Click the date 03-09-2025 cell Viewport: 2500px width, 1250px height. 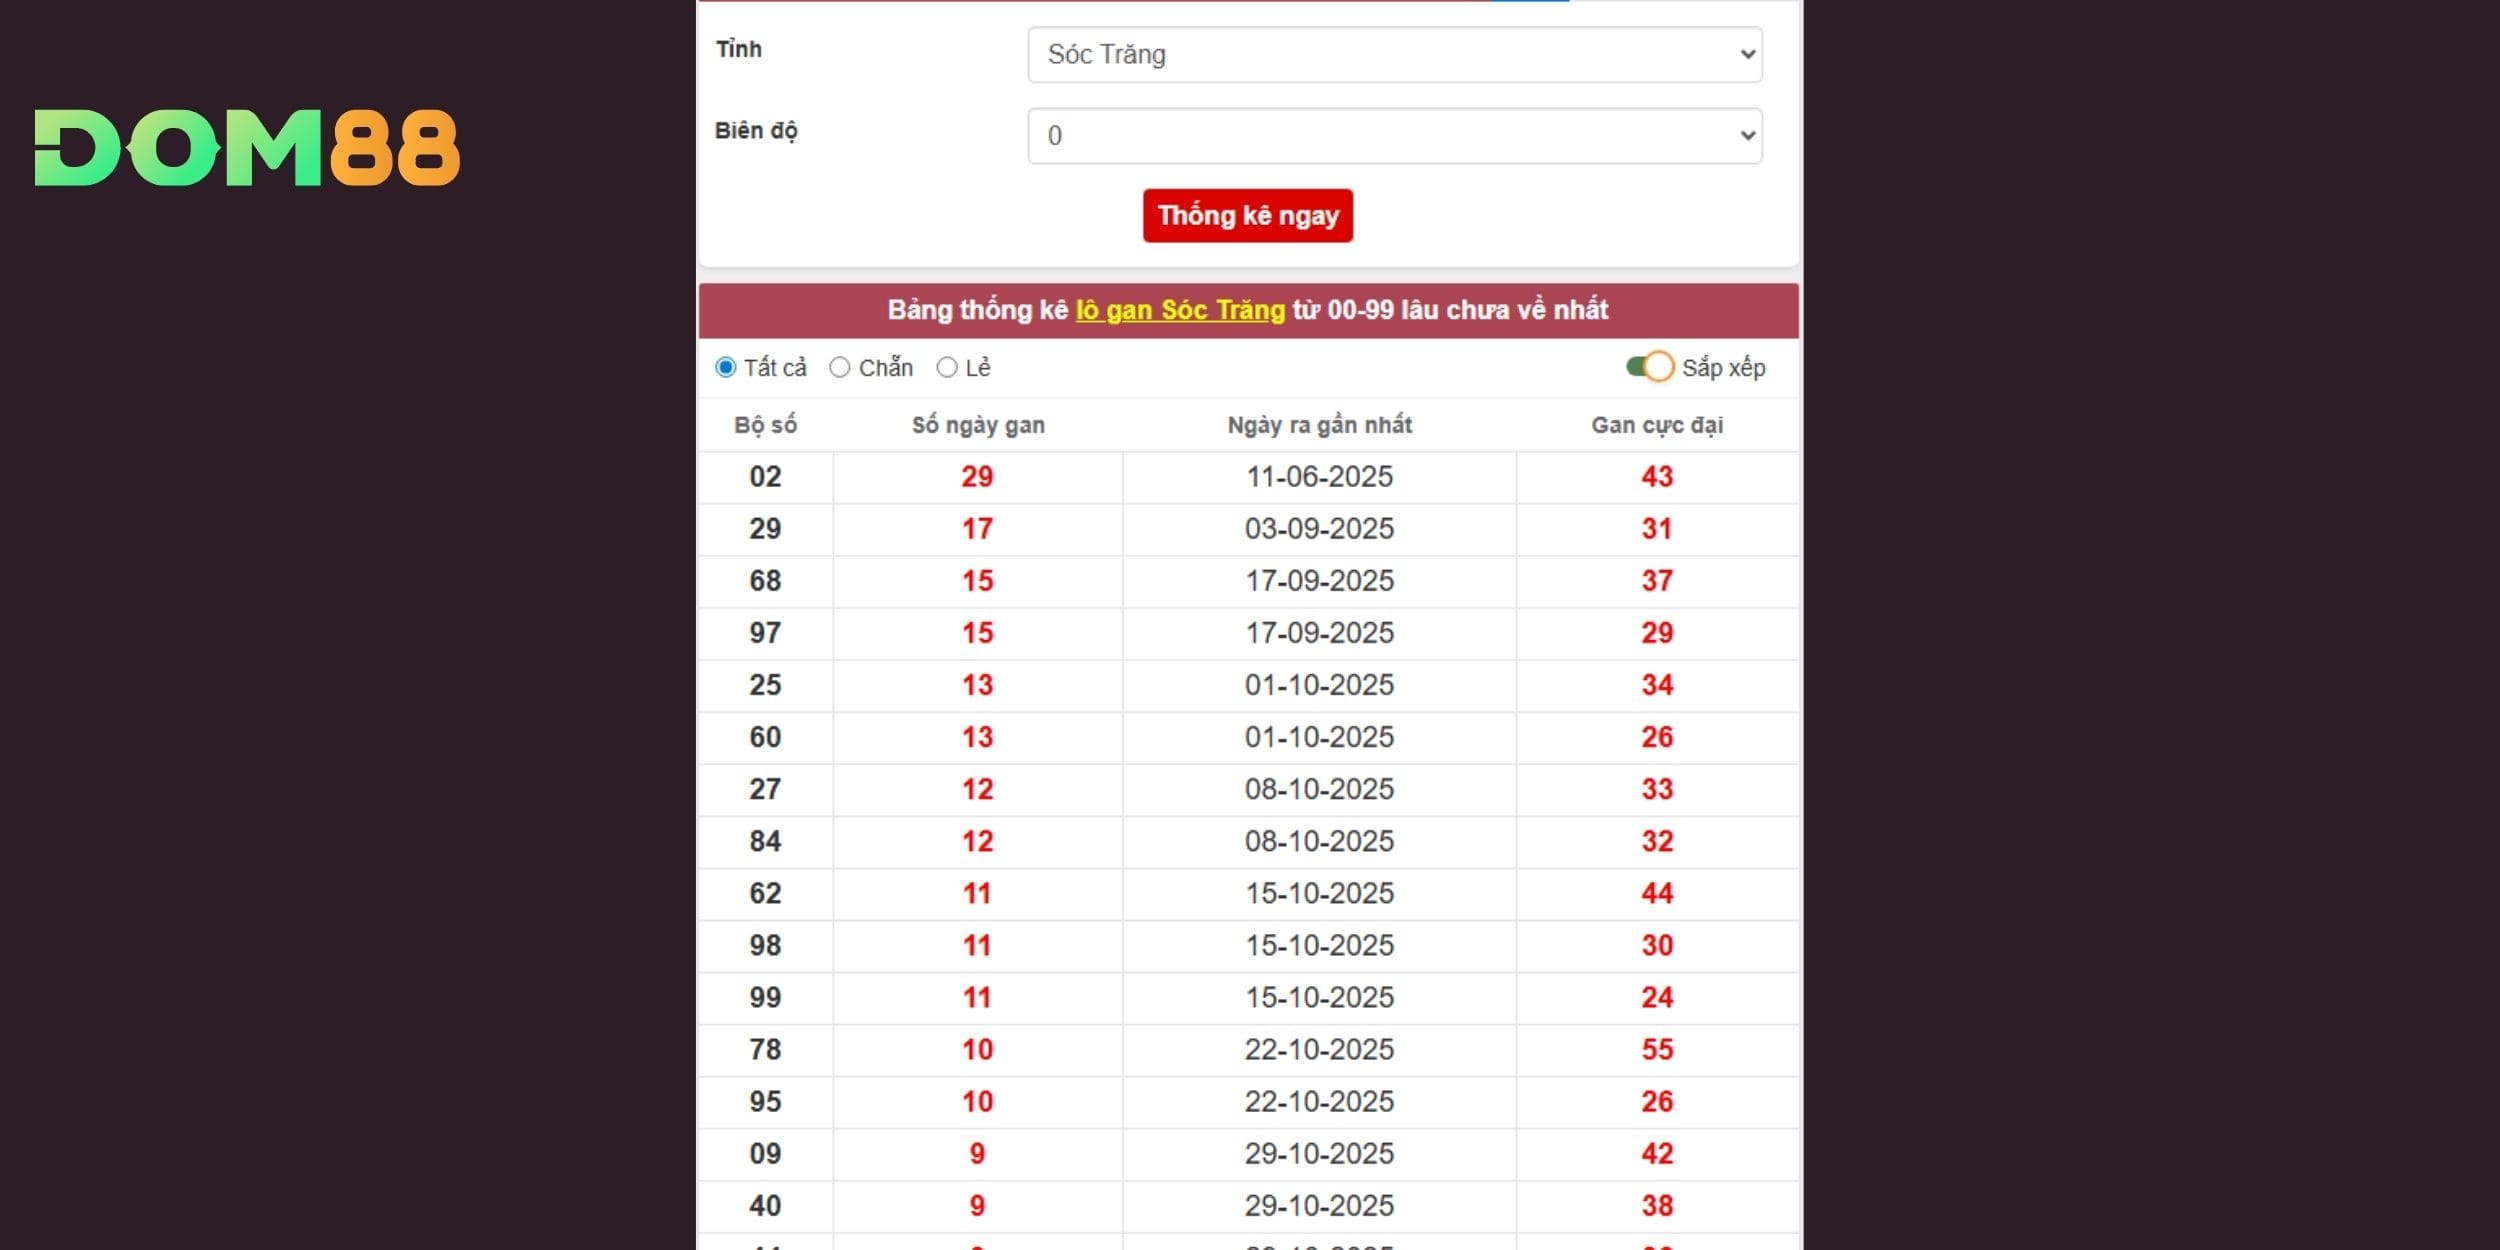[1319, 529]
